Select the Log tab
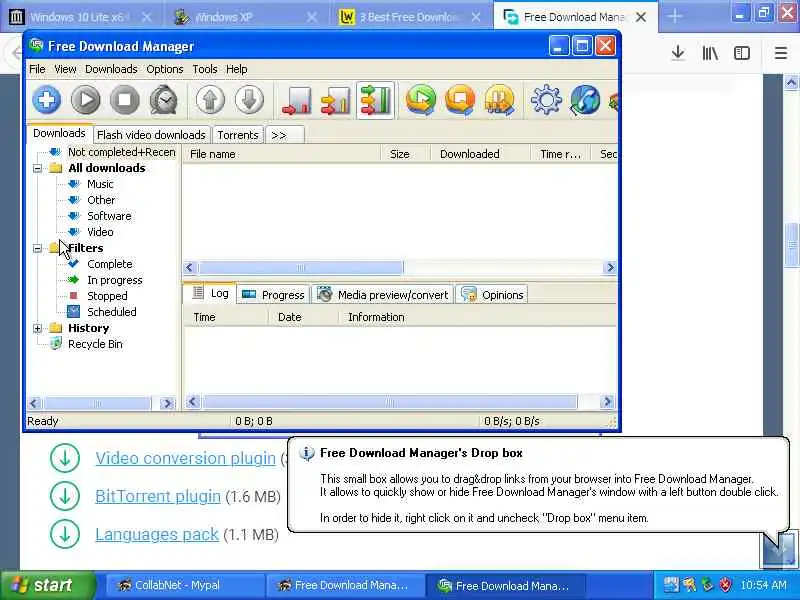The width and height of the screenshot is (800, 600). pyautogui.click(x=210, y=293)
